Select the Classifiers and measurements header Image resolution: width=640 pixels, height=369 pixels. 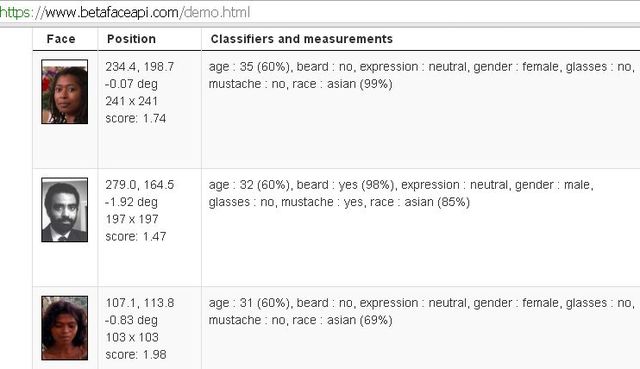click(302, 39)
